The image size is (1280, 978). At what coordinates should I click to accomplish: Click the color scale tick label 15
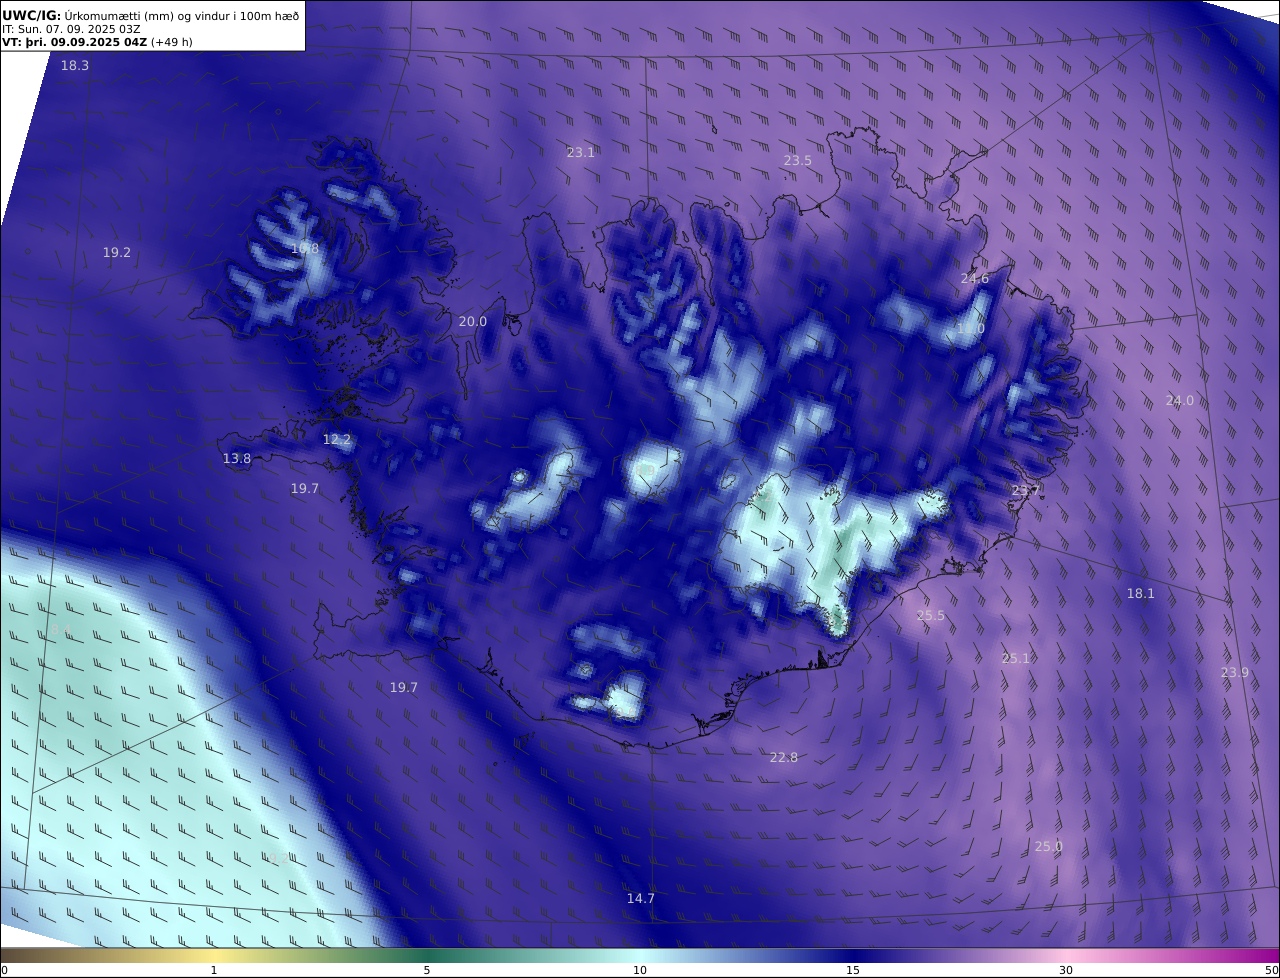tap(853, 970)
